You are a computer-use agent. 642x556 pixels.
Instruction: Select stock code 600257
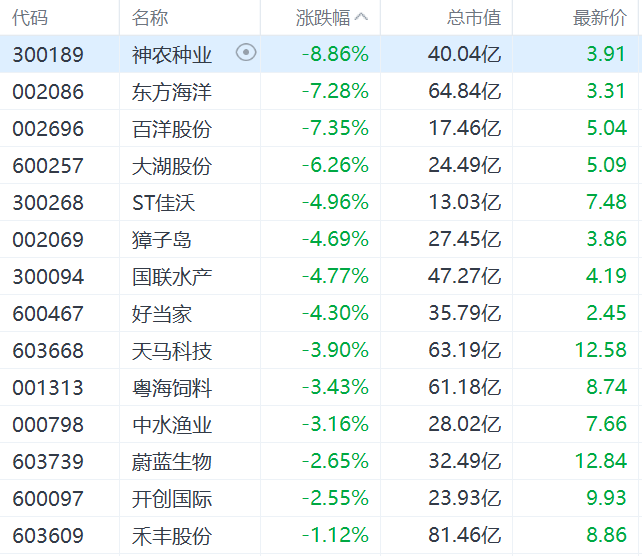(48, 166)
